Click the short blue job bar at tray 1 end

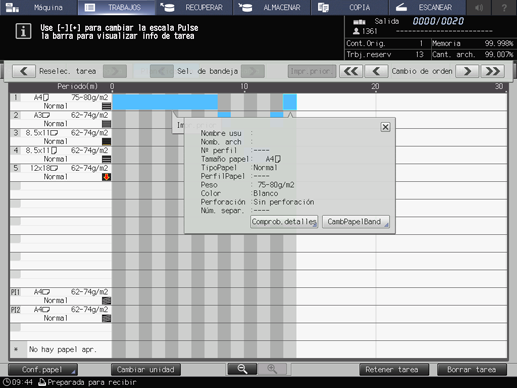pos(290,102)
